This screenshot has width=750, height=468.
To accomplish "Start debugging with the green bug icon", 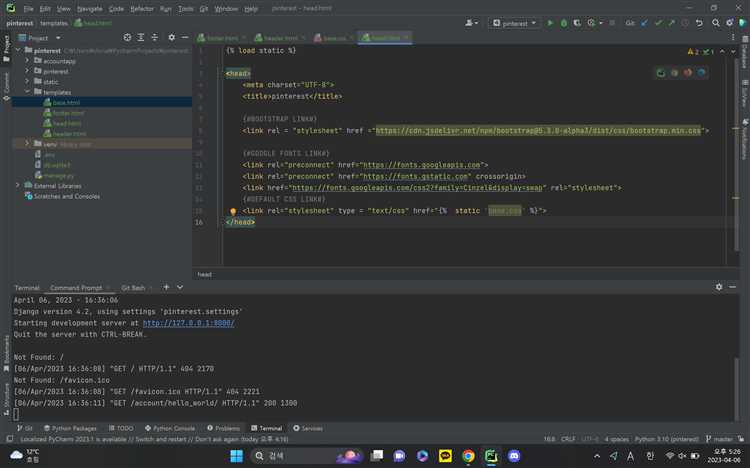I will (x=563, y=23).
